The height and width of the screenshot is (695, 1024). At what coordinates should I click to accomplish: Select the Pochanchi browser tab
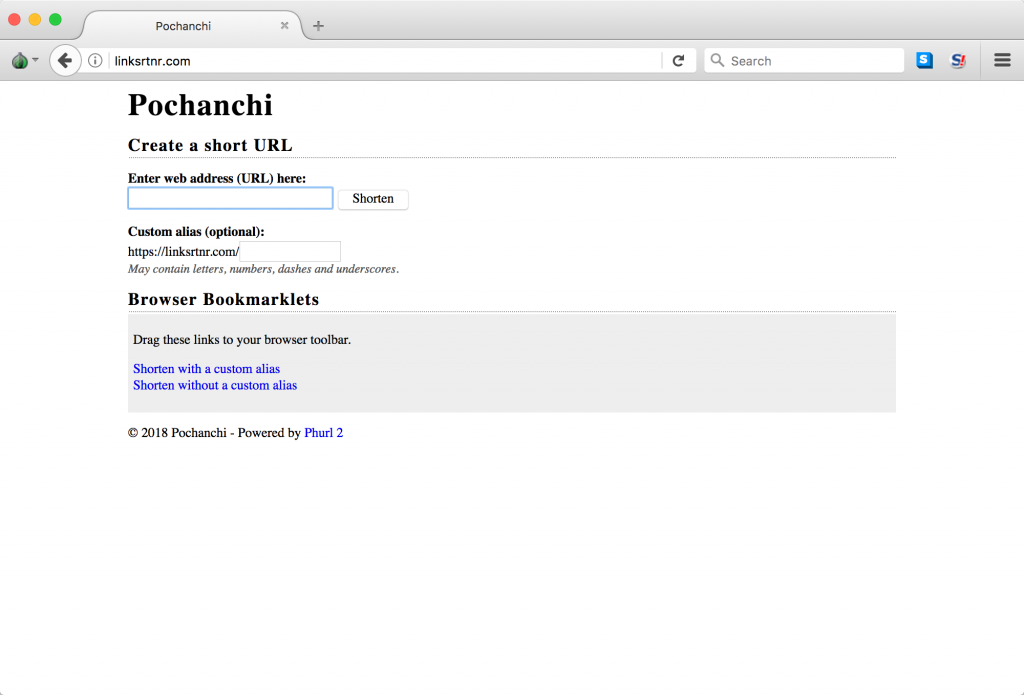tap(183, 26)
